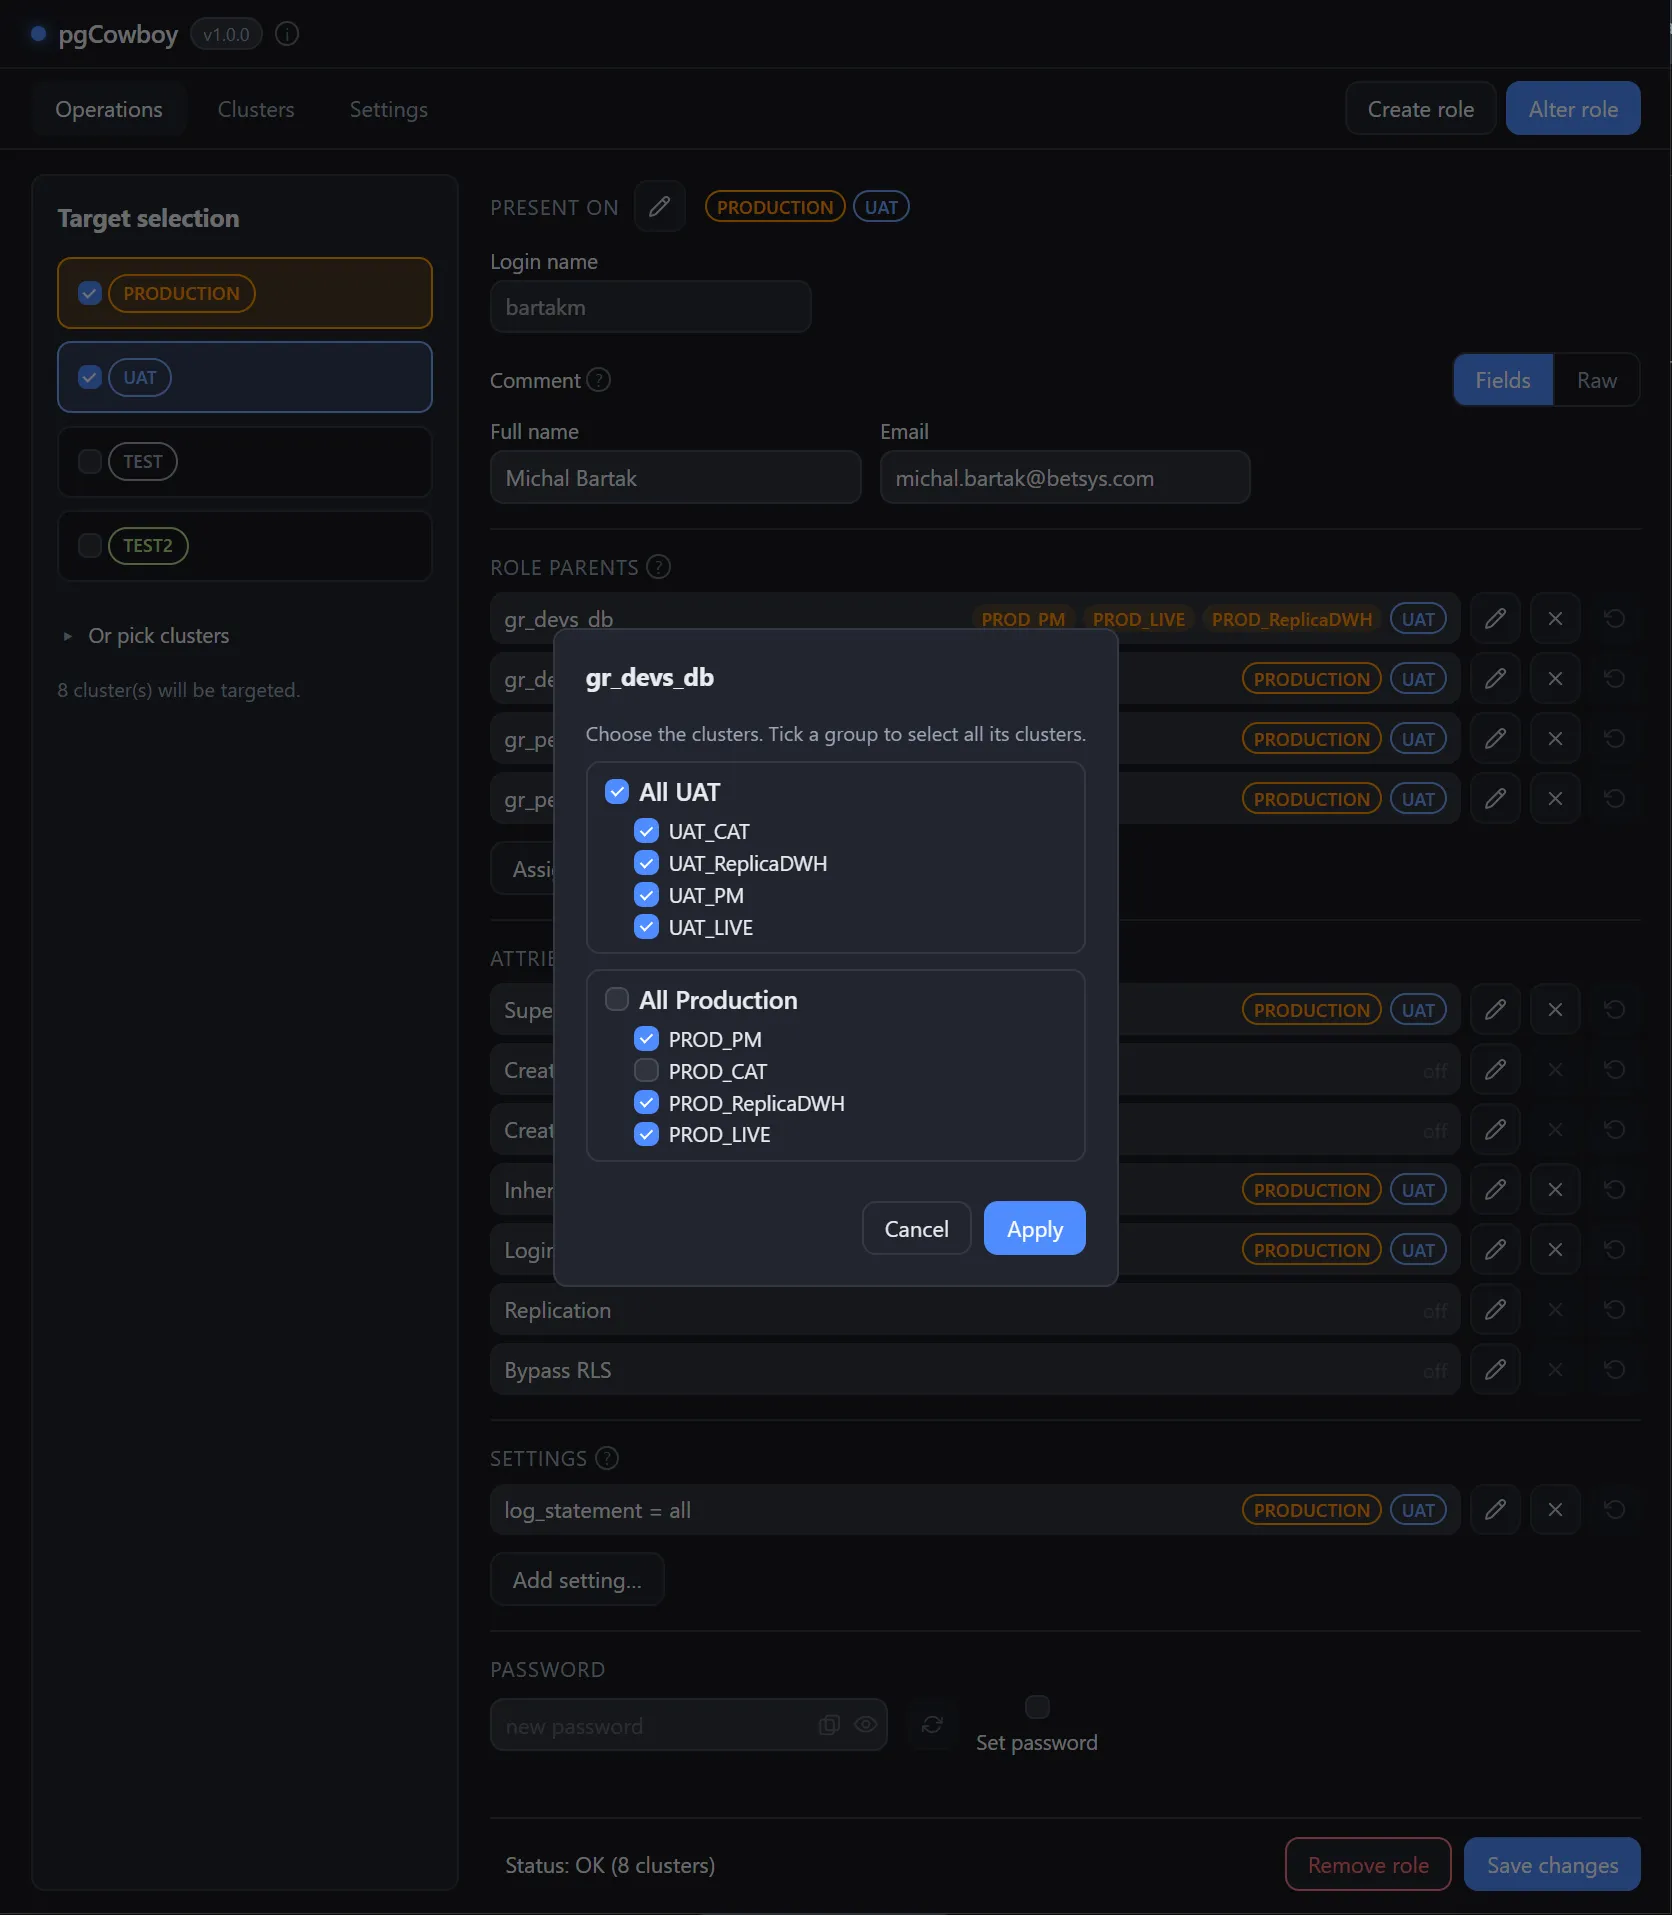Cancel the gr_devs_db cluster dialog
The height and width of the screenshot is (1915, 1672).
click(916, 1228)
